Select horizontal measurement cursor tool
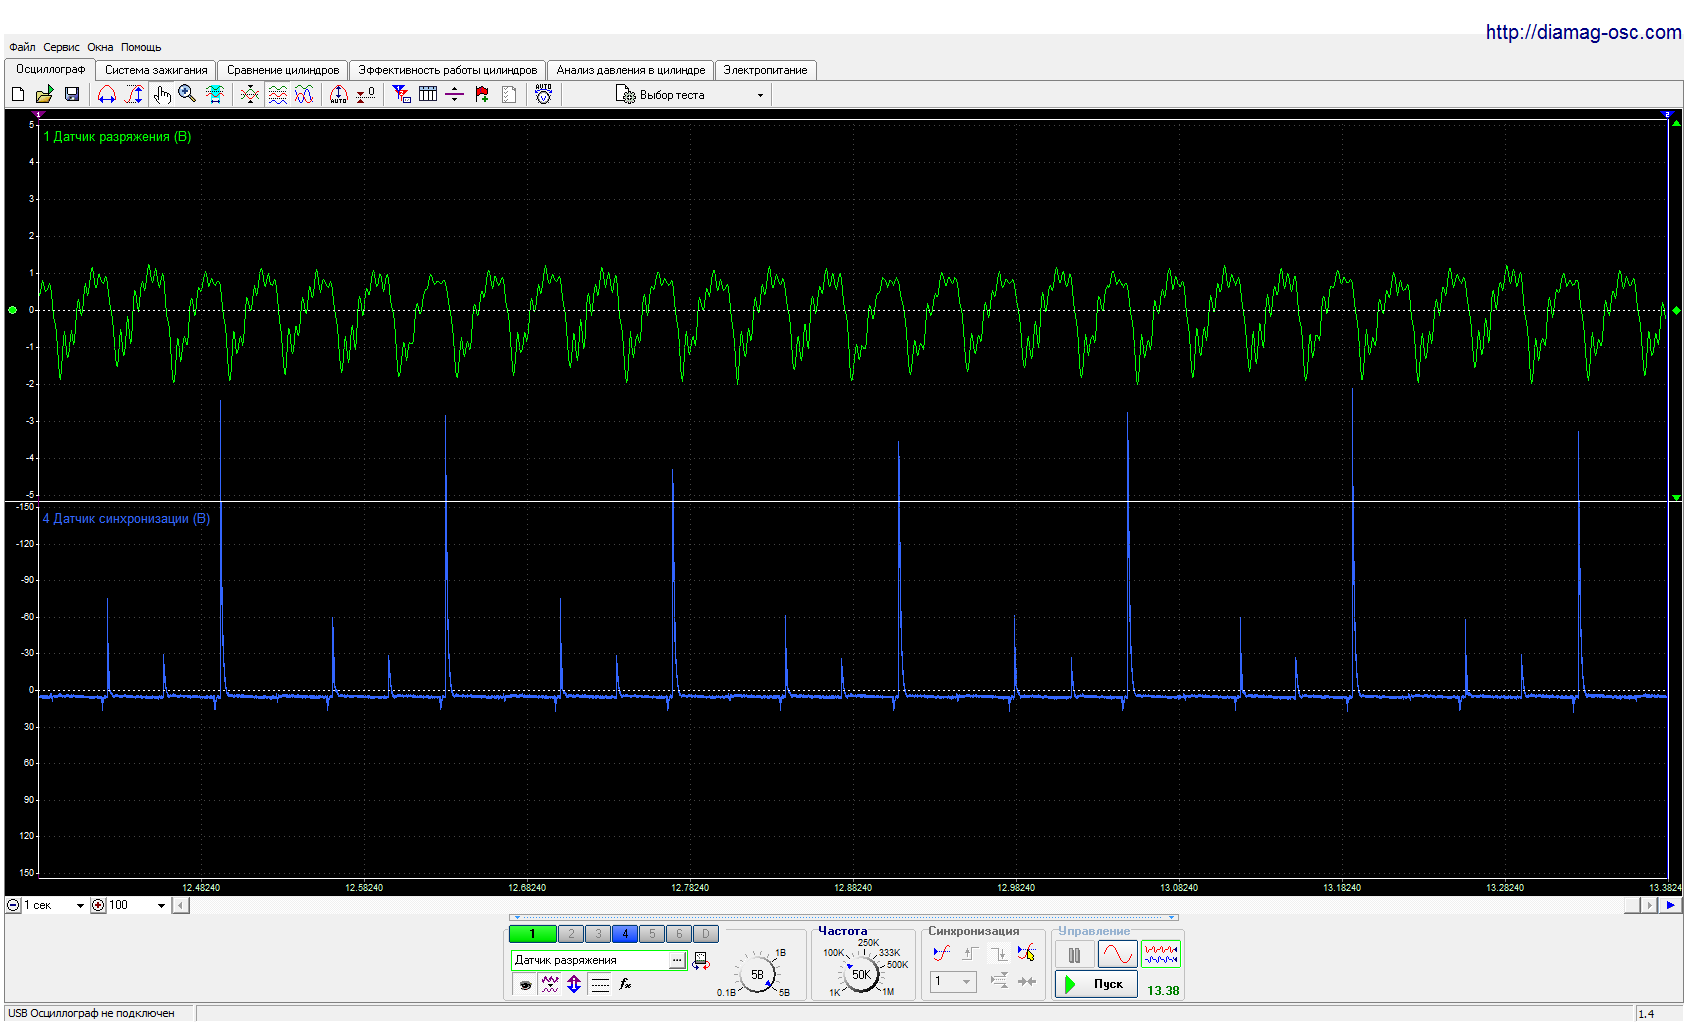The image size is (1696, 1026). [x=107, y=94]
